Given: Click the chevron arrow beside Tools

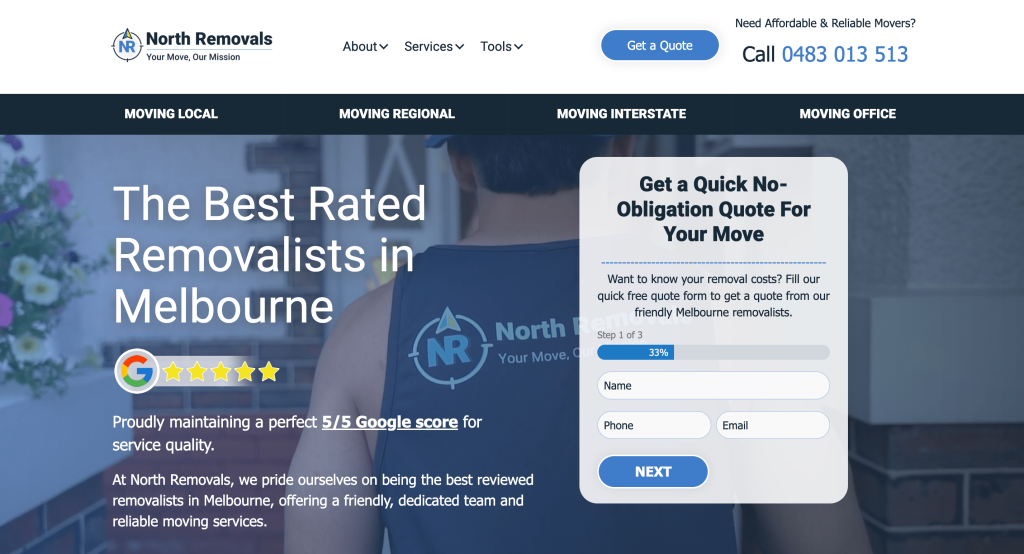Looking at the screenshot, I should click(518, 46).
